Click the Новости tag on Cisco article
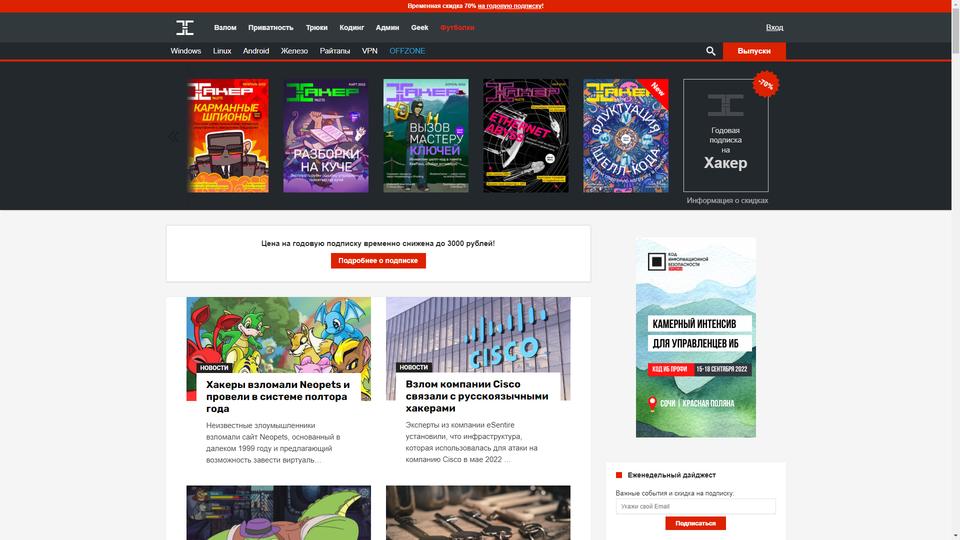The height and width of the screenshot is (540, 960). click(x=413, y=367)
